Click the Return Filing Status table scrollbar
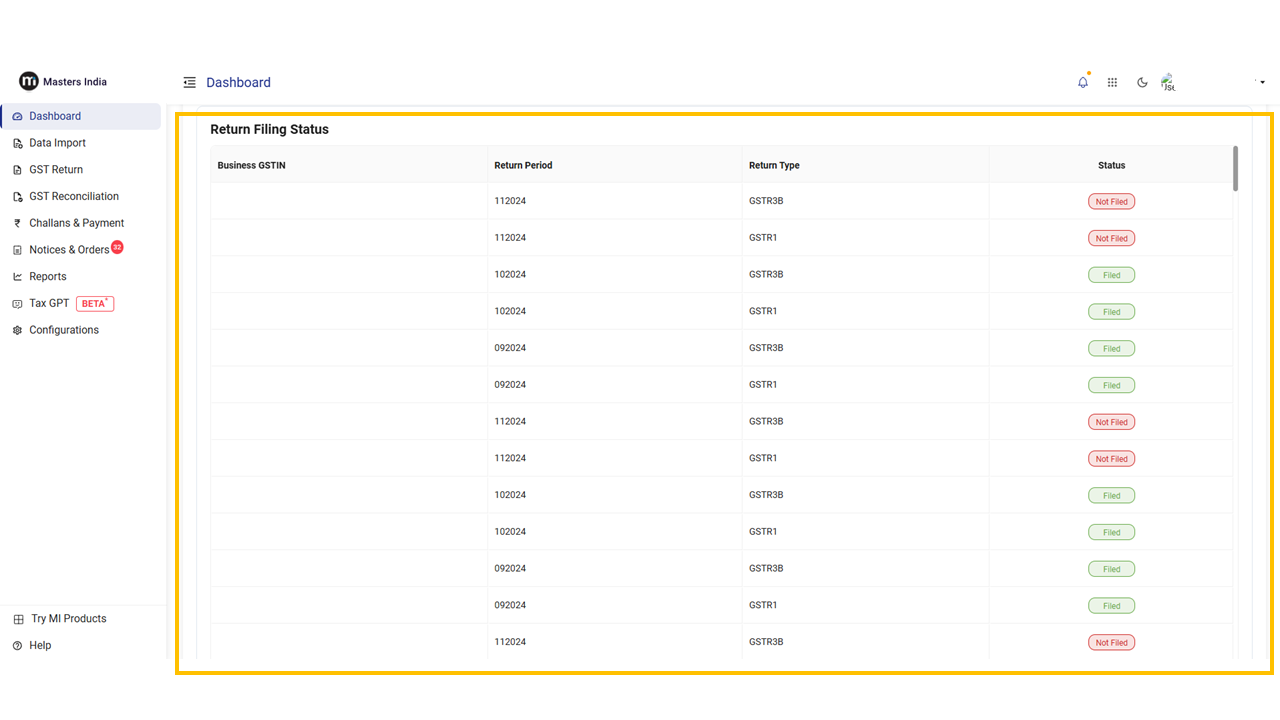The width and height of the screenshot is (1280, 720). tap(1235, 168)
